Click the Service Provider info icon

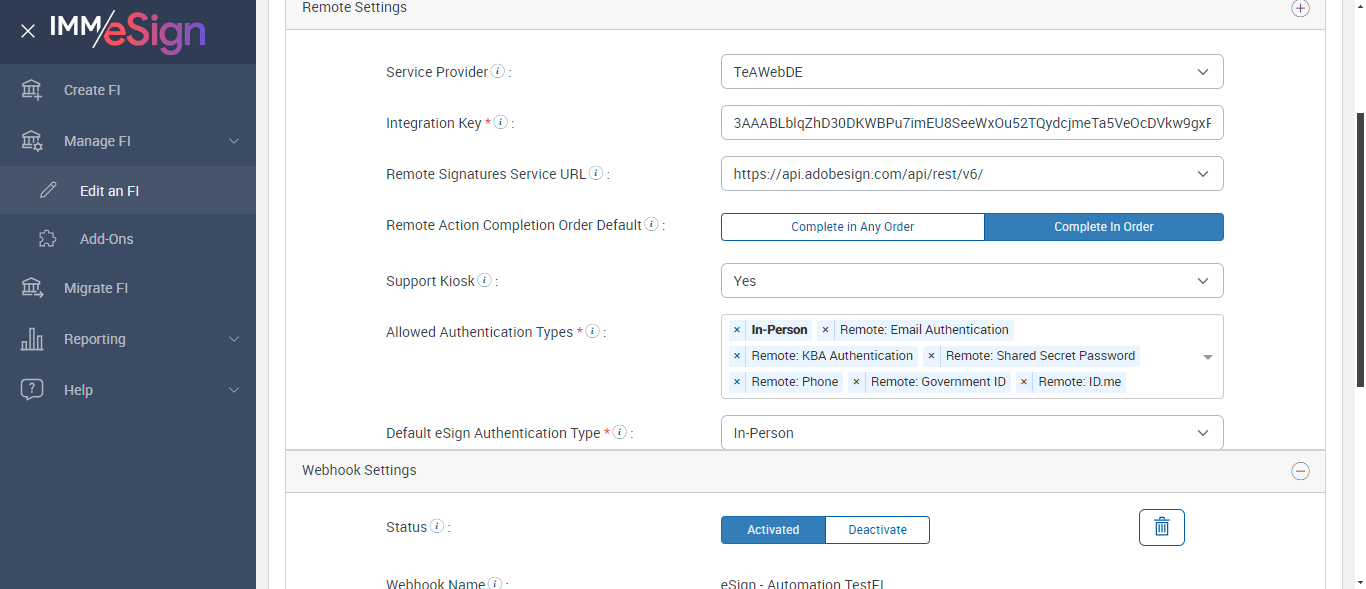[498, 72]
